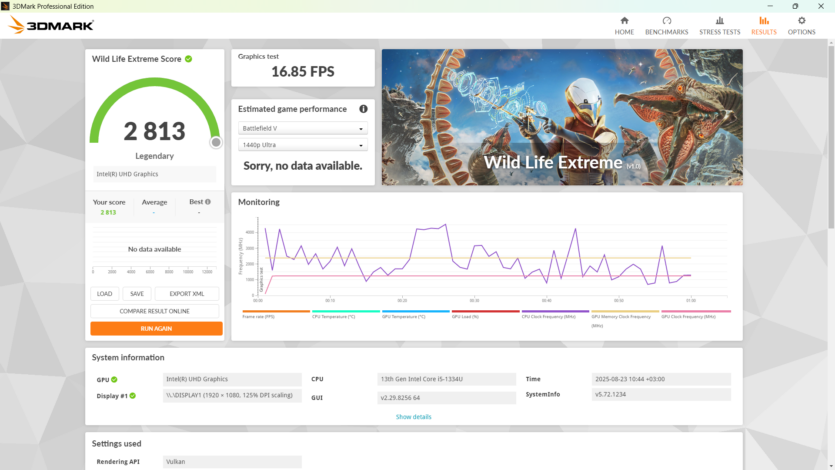The height and width of the screenshot is (470, 835).
Task: Click the Legendary rating label
Action: coord(154,156)
